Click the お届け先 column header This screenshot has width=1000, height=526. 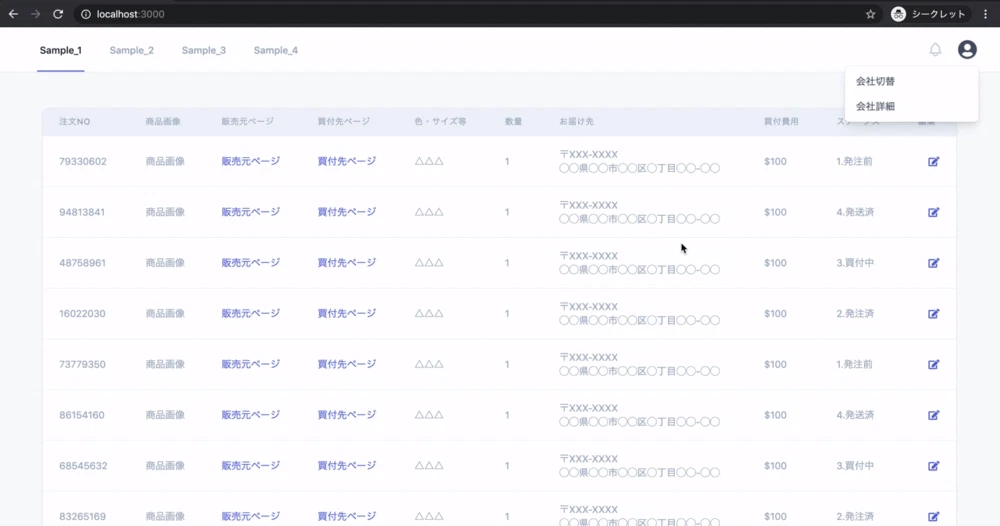click(577, 121)
